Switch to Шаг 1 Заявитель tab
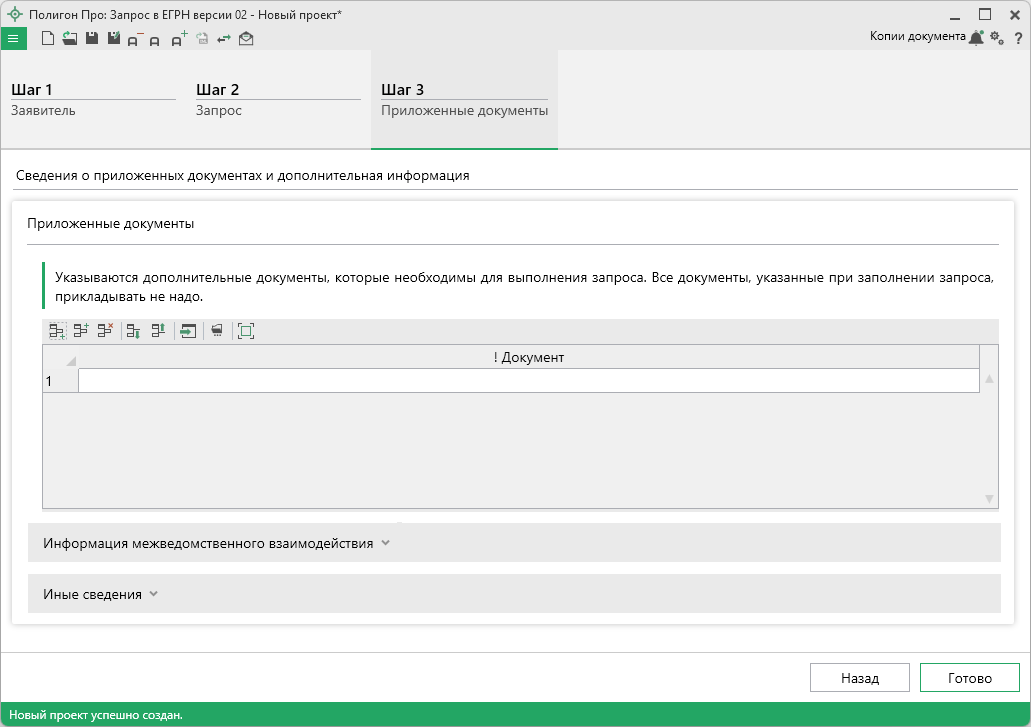The height and width of the screenshot is (727, 1031). [x=92, y=100]
